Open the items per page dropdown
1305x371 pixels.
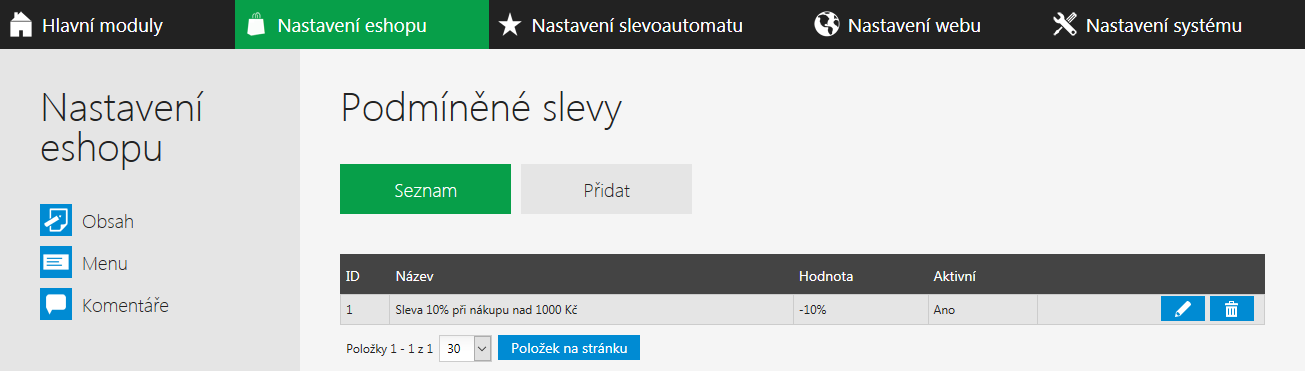[x=466, y=348]
